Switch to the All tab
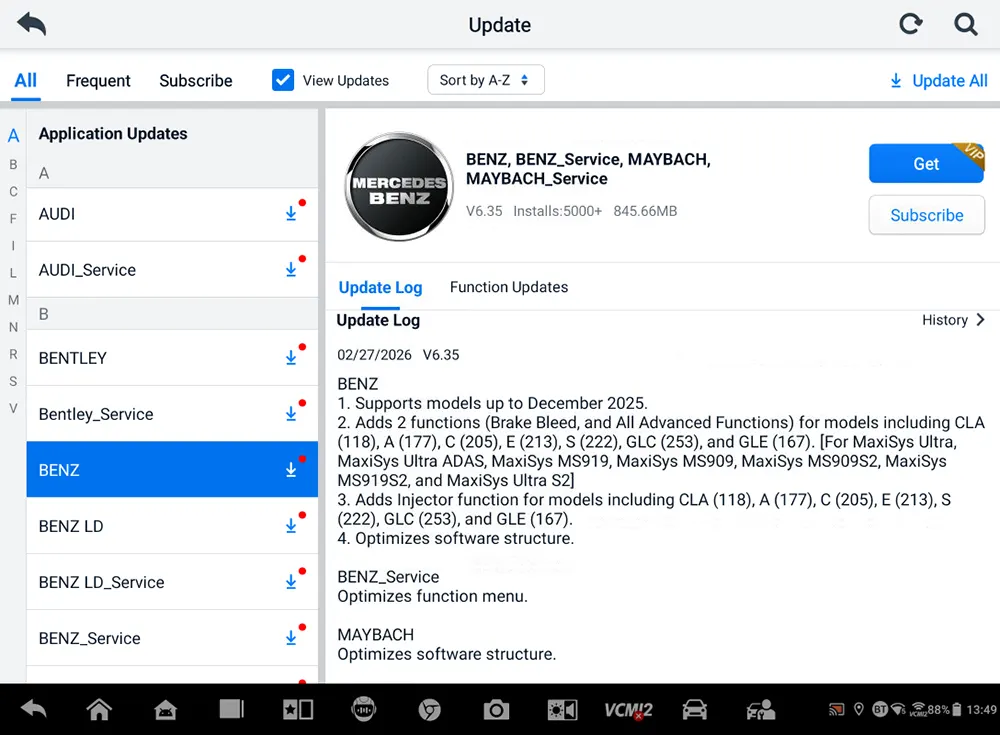Viewport: 1000px width, 735px height. [26, 80]
